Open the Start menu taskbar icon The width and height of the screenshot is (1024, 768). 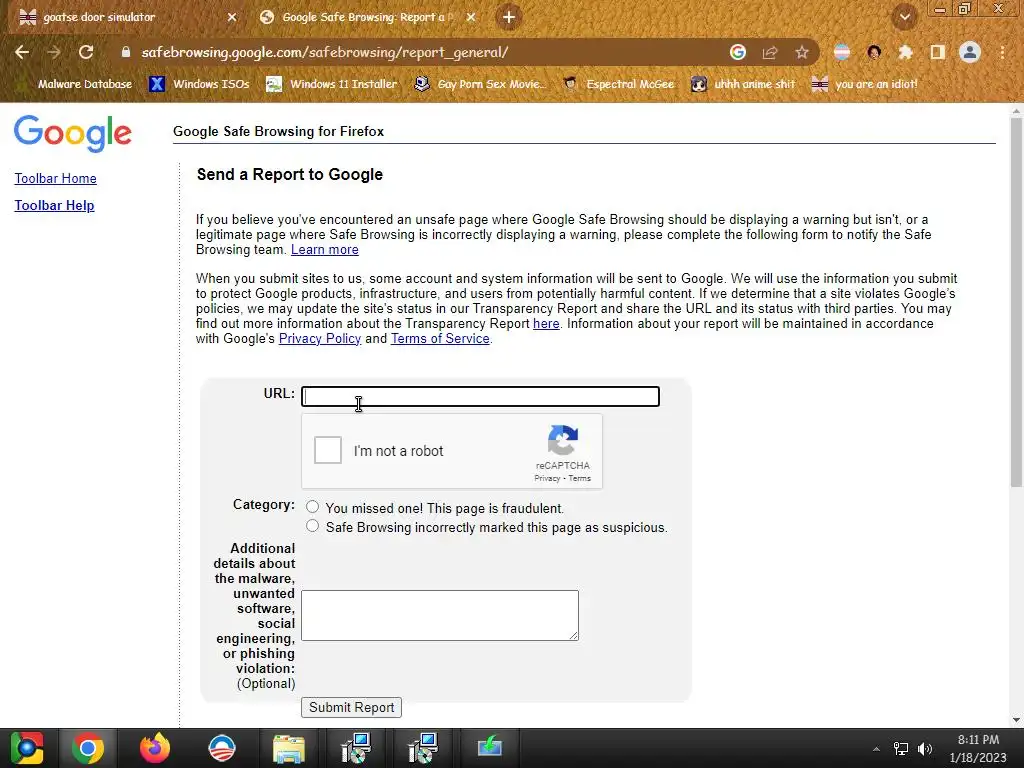pos(27,748)
